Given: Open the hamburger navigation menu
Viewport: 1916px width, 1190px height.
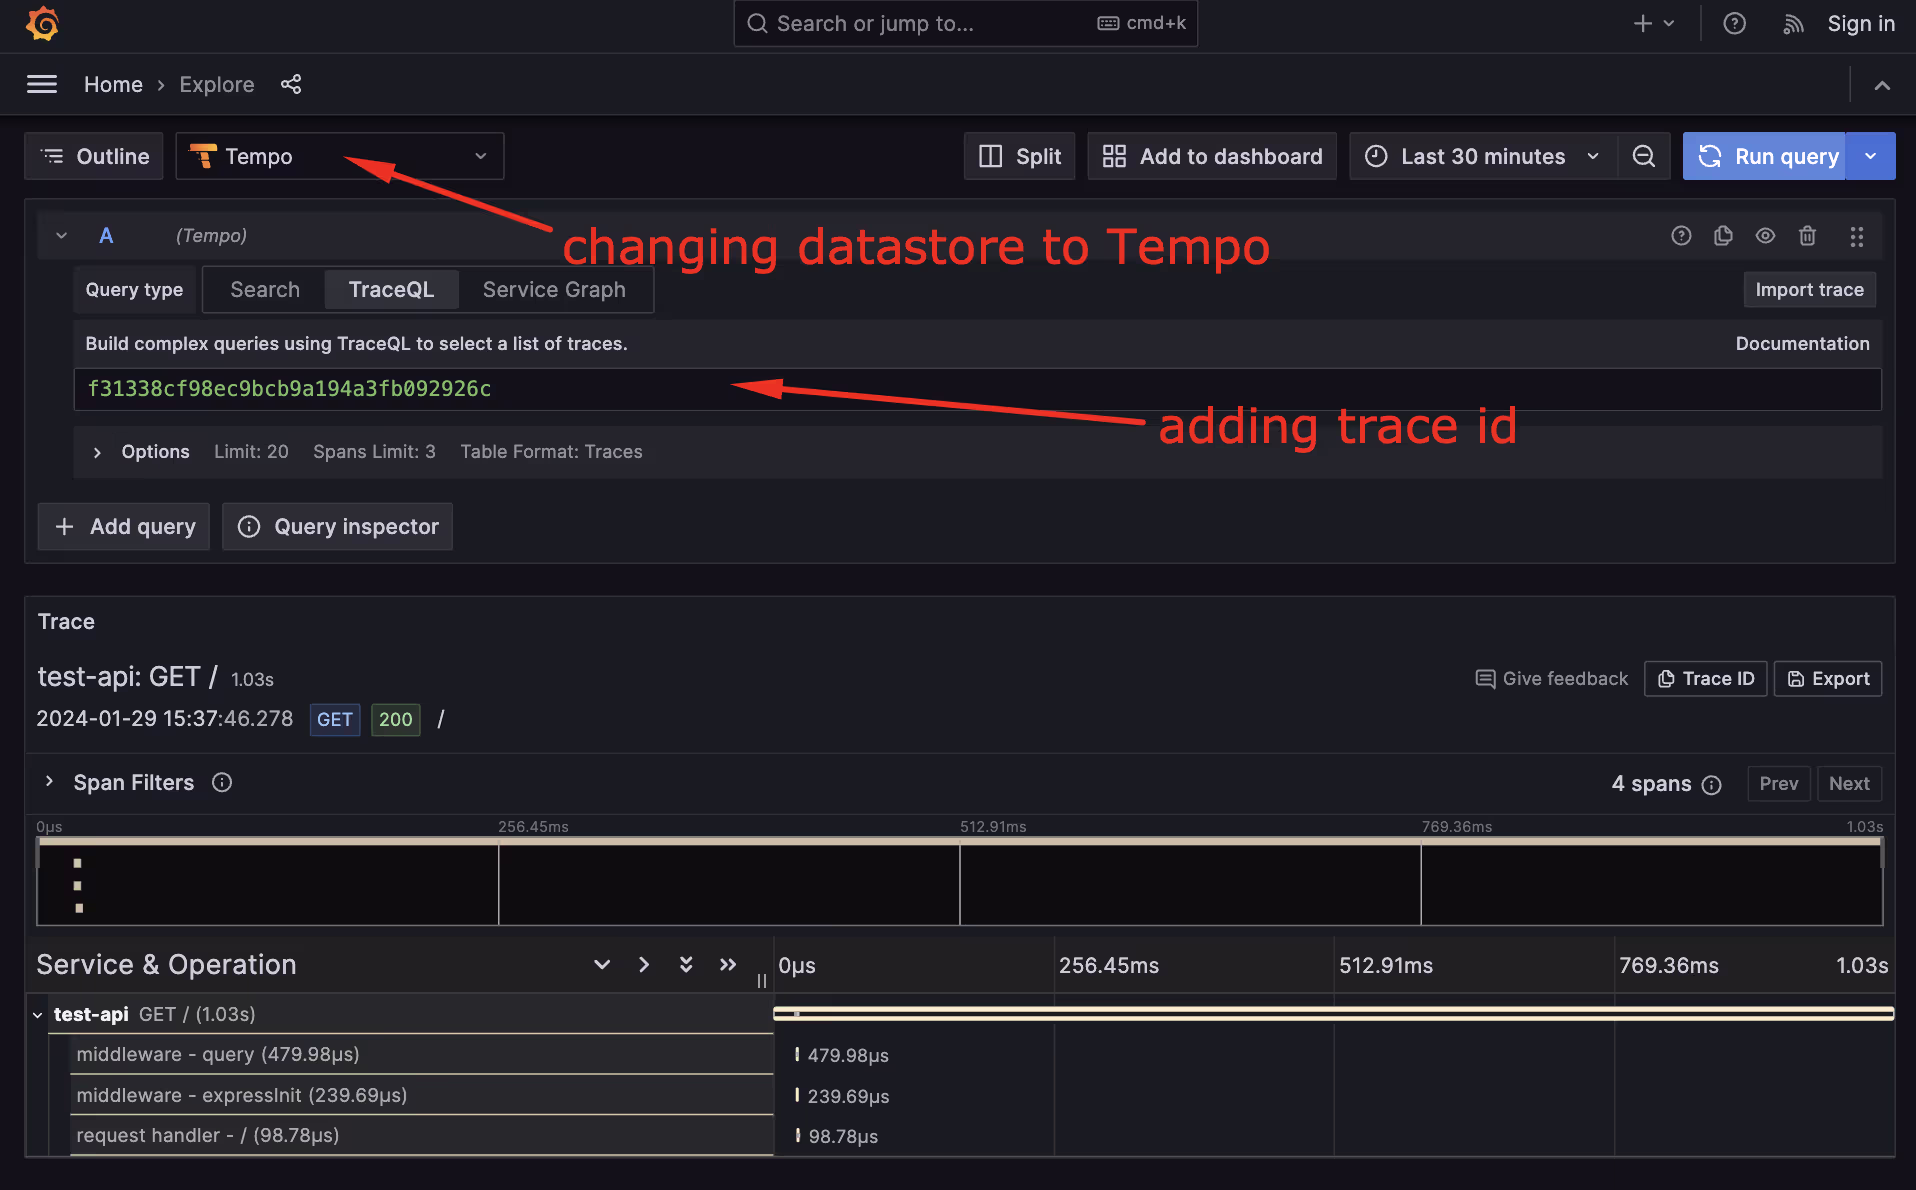Looking at the screenshot, I should pos(42,85).
